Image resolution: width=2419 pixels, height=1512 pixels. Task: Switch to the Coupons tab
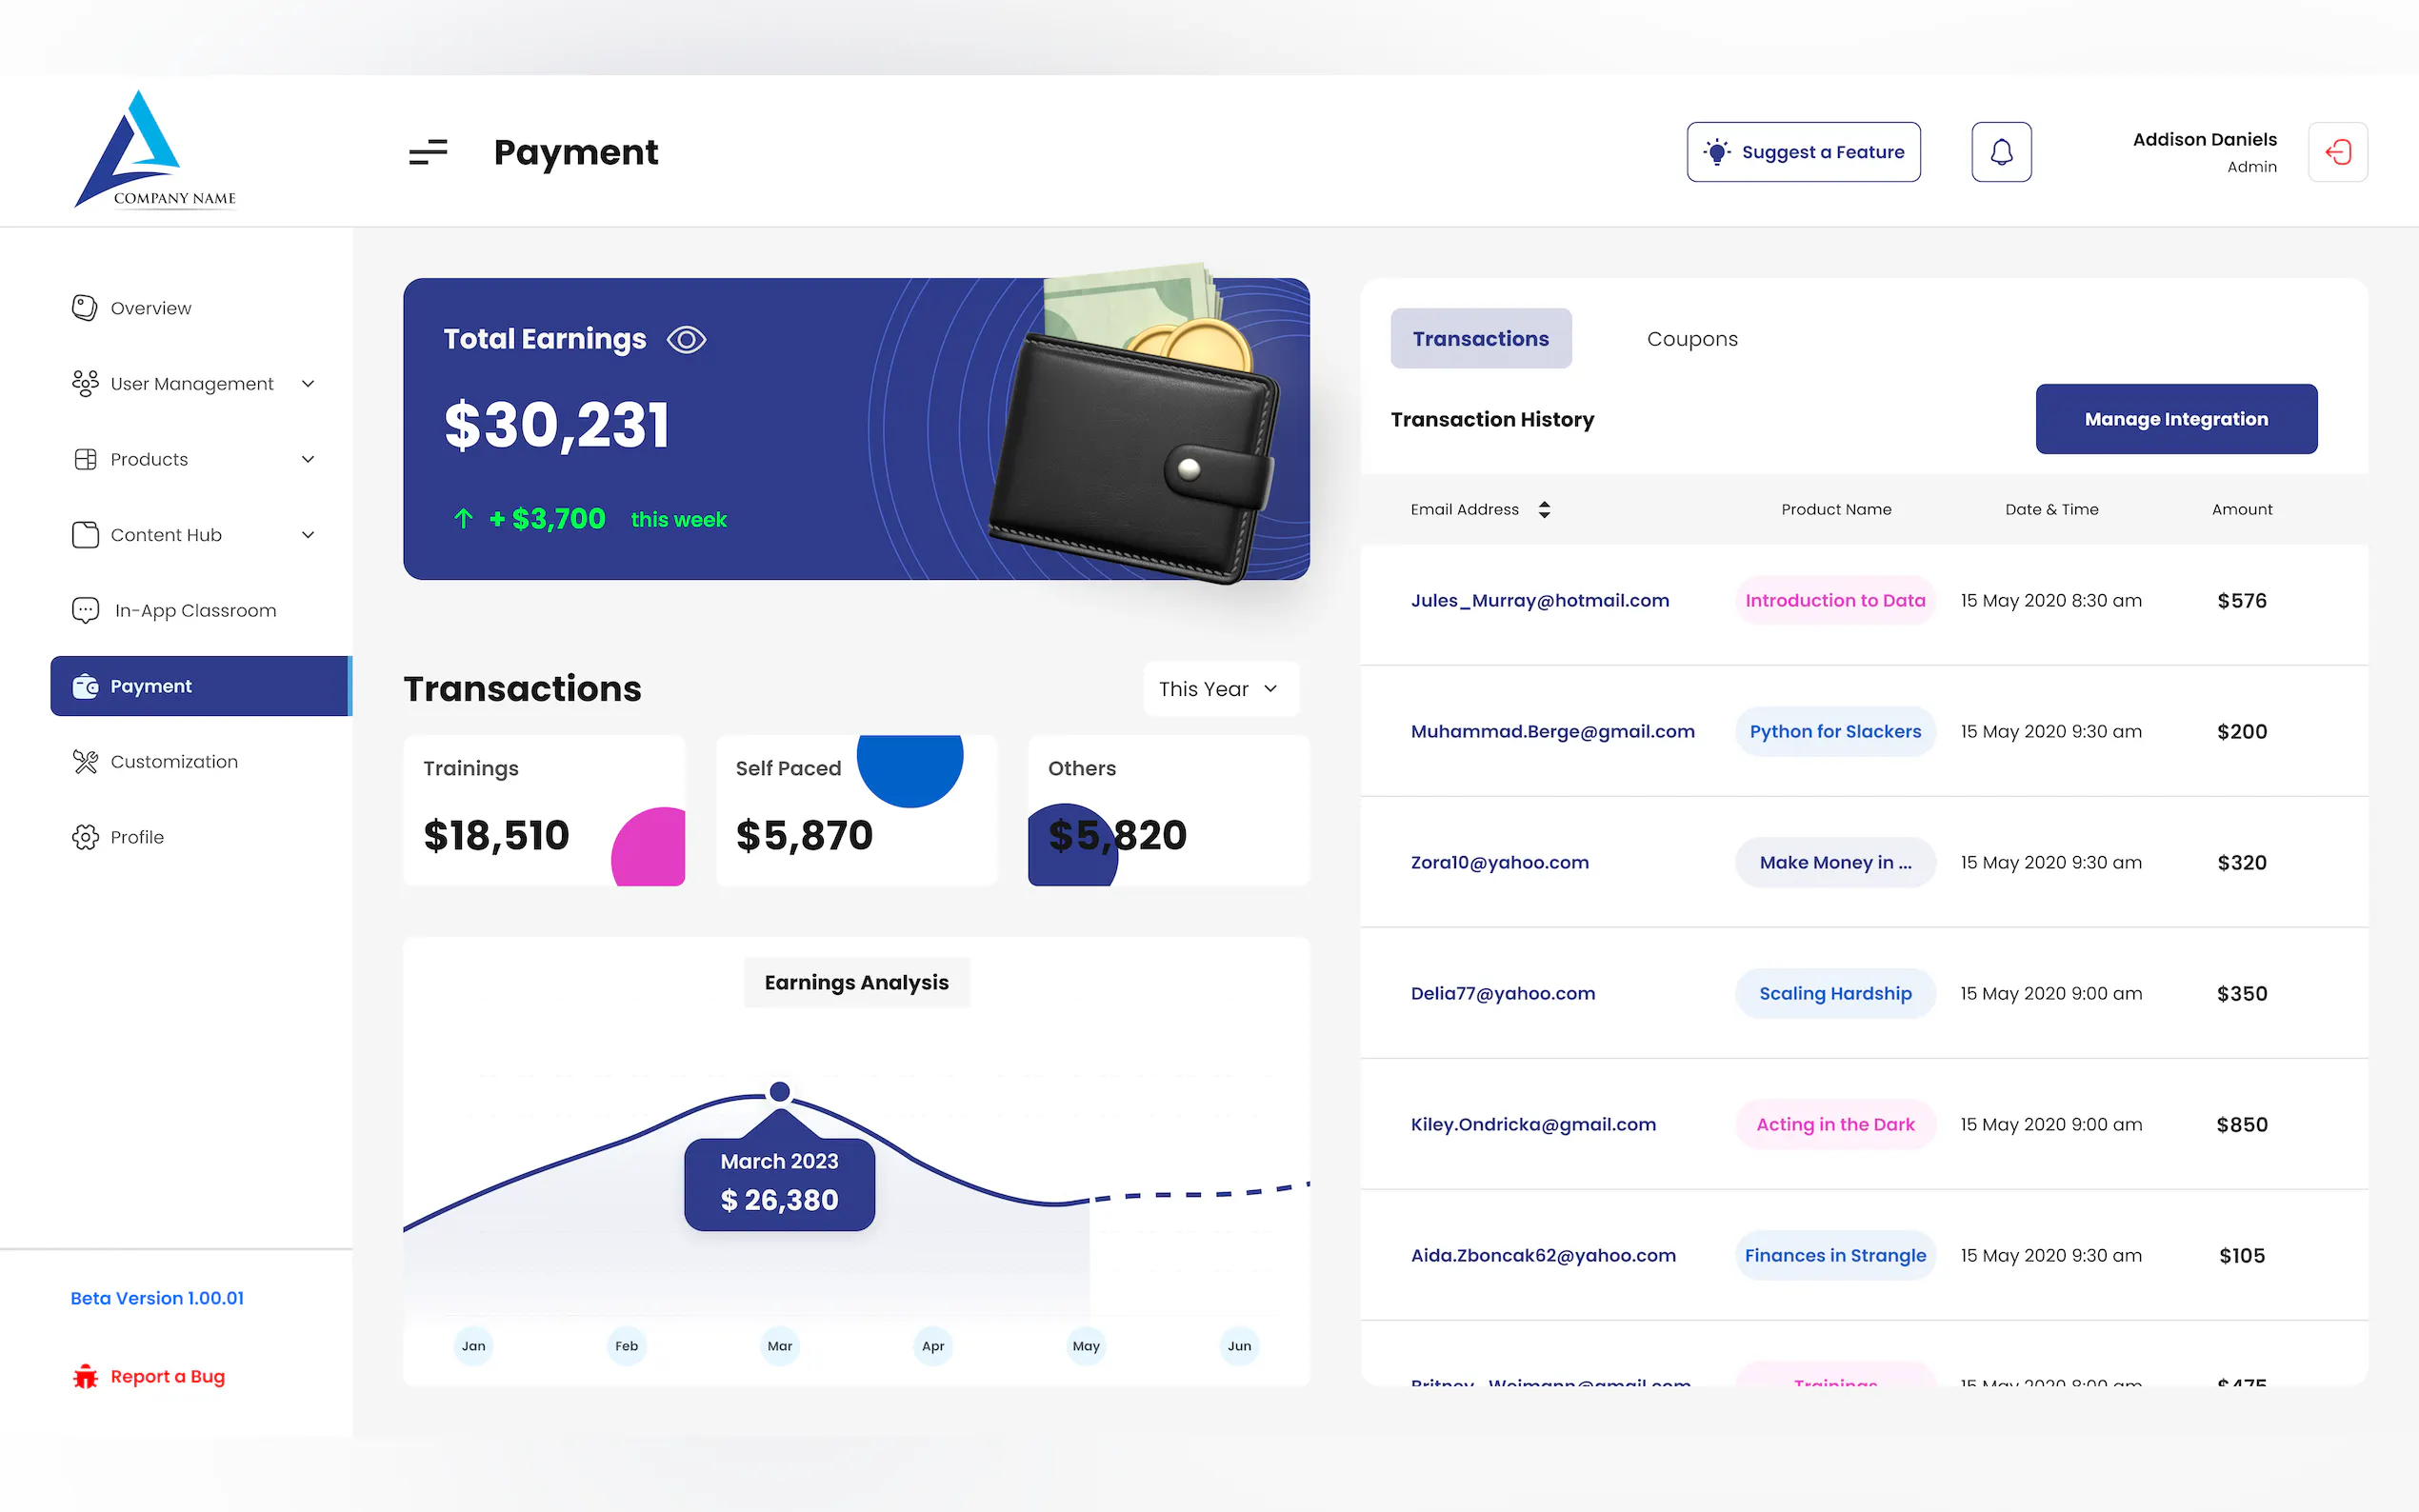pos(1691,339)
